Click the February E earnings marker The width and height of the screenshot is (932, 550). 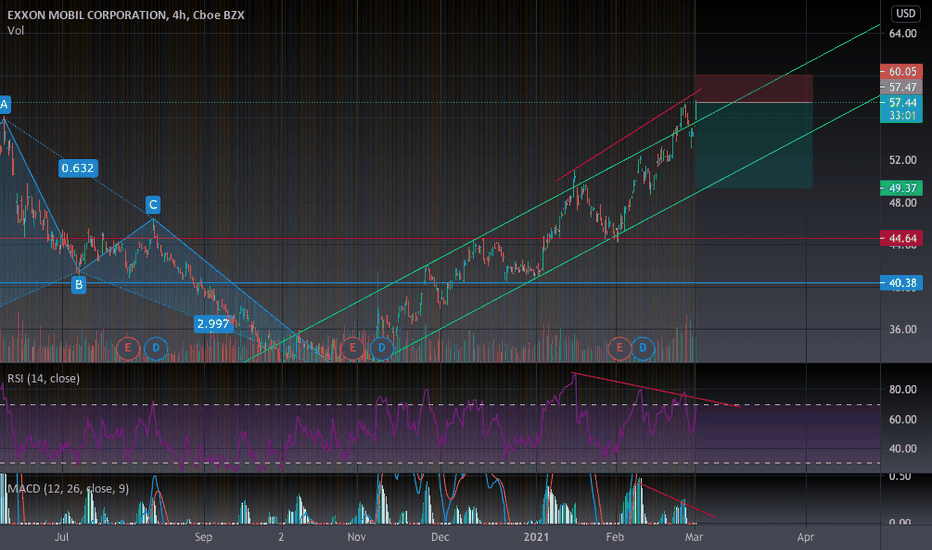[619, 348]
